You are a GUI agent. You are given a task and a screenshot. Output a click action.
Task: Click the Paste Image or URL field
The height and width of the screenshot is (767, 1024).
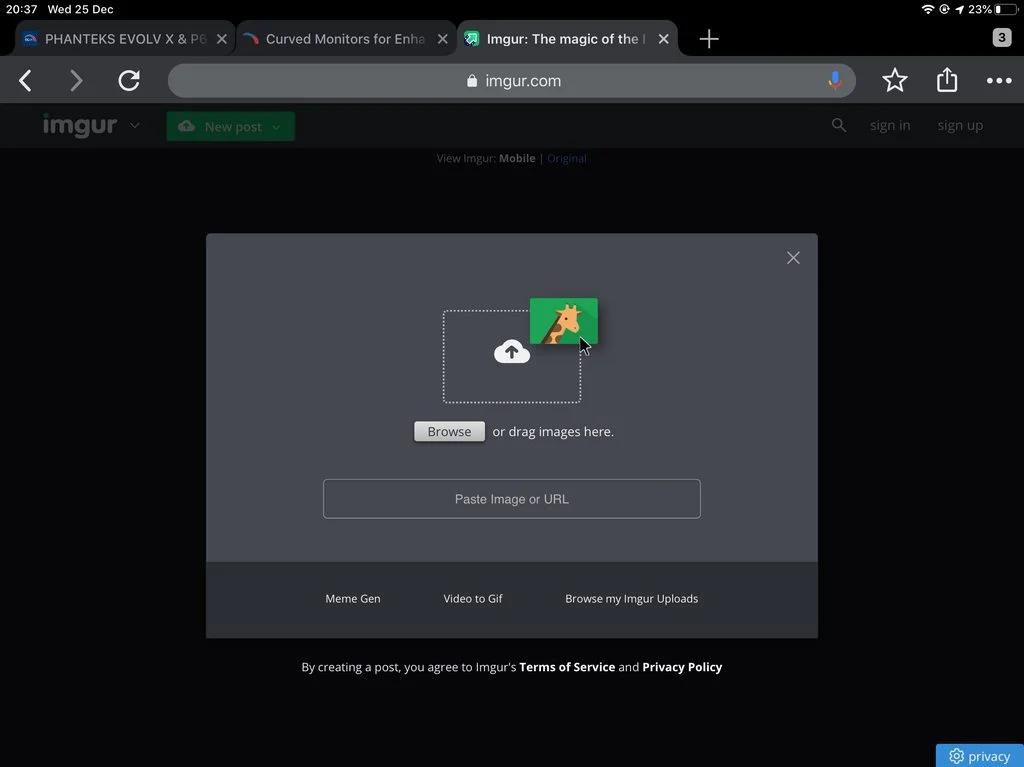tap(511, 498)
